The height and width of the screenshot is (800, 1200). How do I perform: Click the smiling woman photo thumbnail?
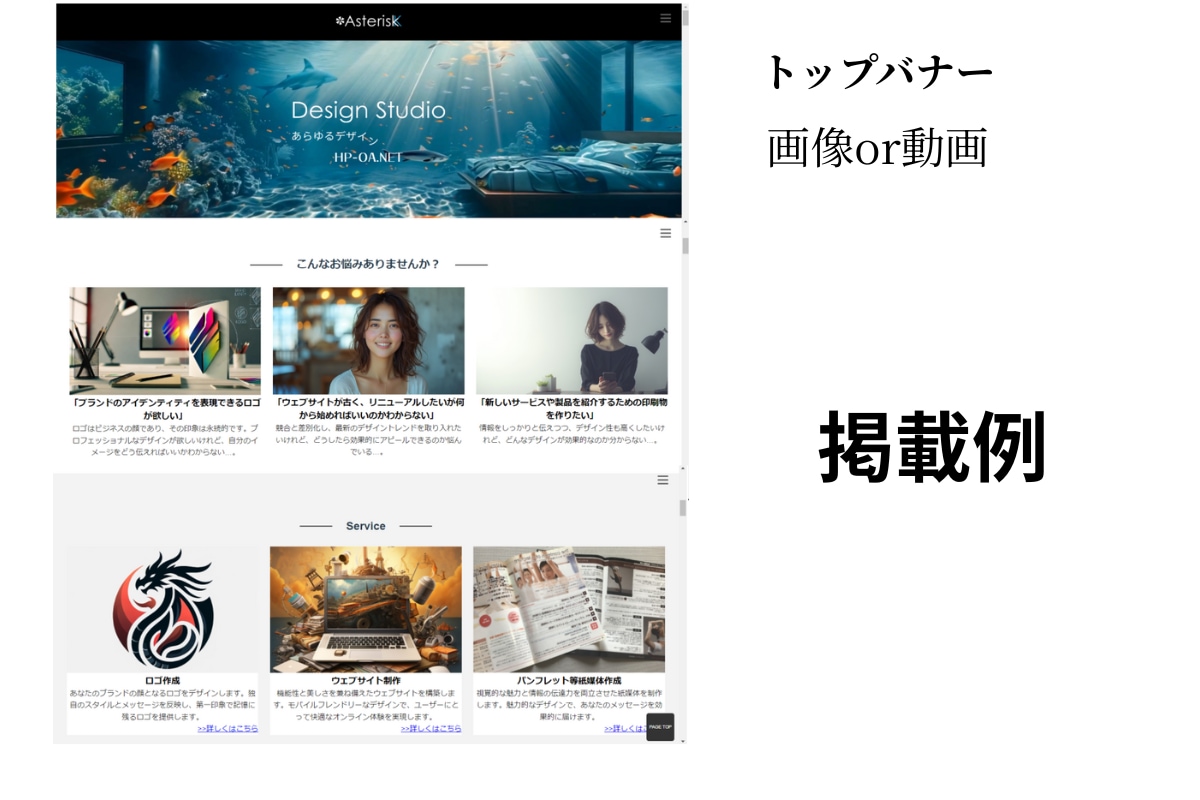pos(368,341)
